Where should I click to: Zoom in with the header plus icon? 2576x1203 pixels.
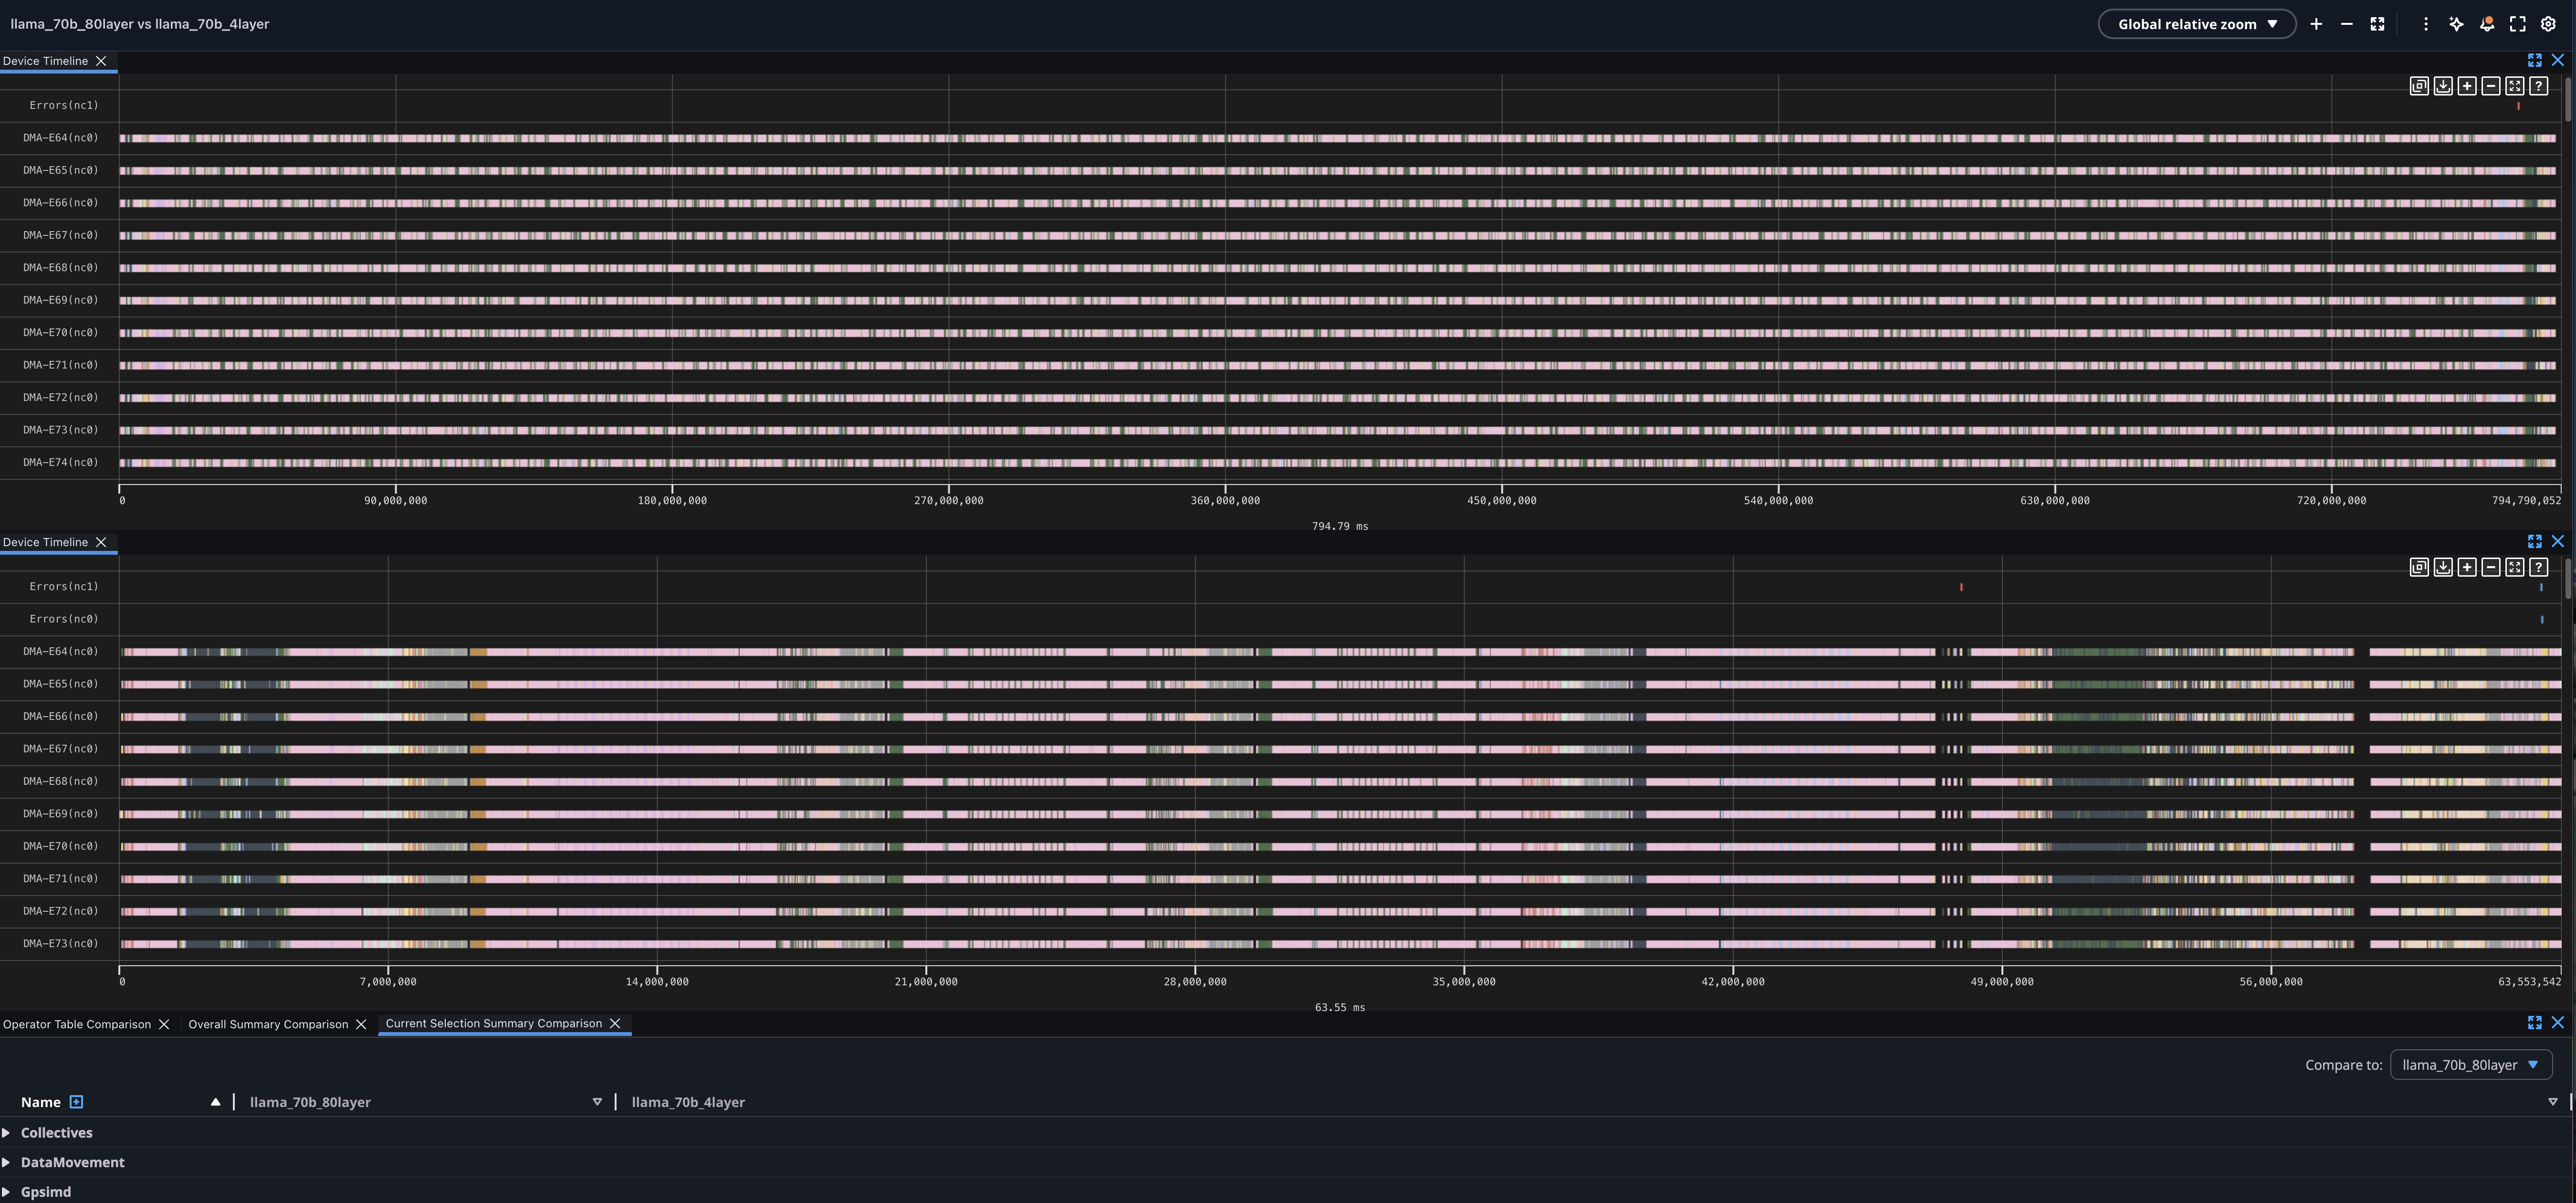(x=2316, y=24)
